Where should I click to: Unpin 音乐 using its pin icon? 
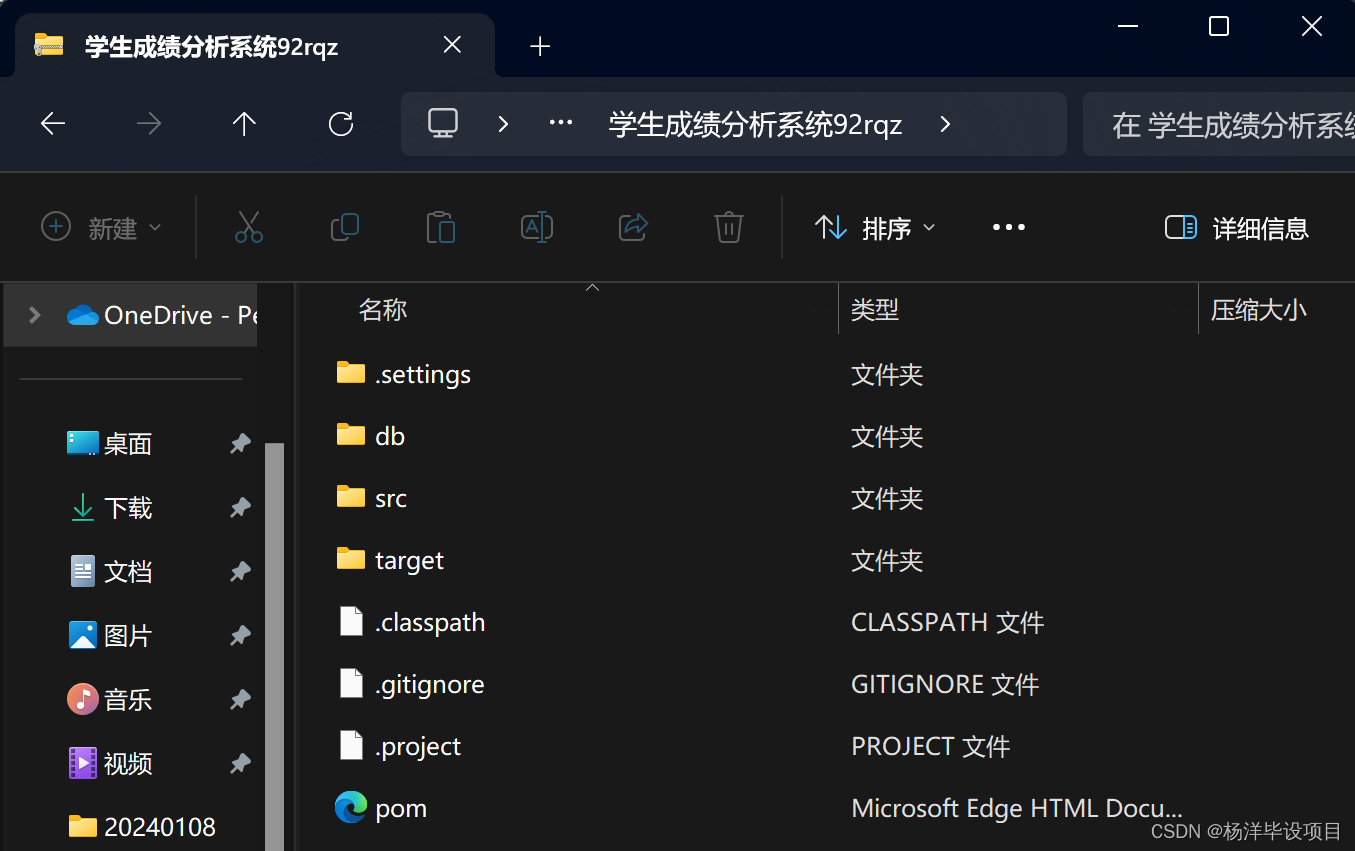(240, 700)
